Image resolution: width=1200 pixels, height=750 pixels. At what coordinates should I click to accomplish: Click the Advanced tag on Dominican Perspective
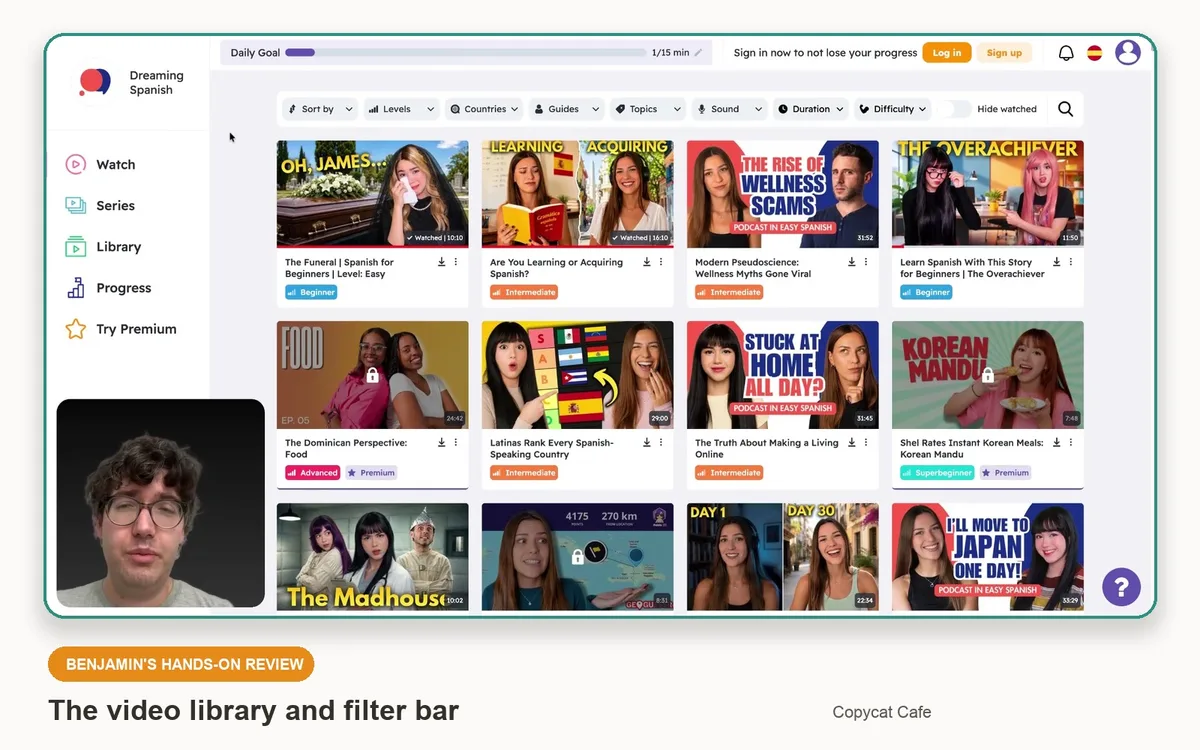(313, 472)
